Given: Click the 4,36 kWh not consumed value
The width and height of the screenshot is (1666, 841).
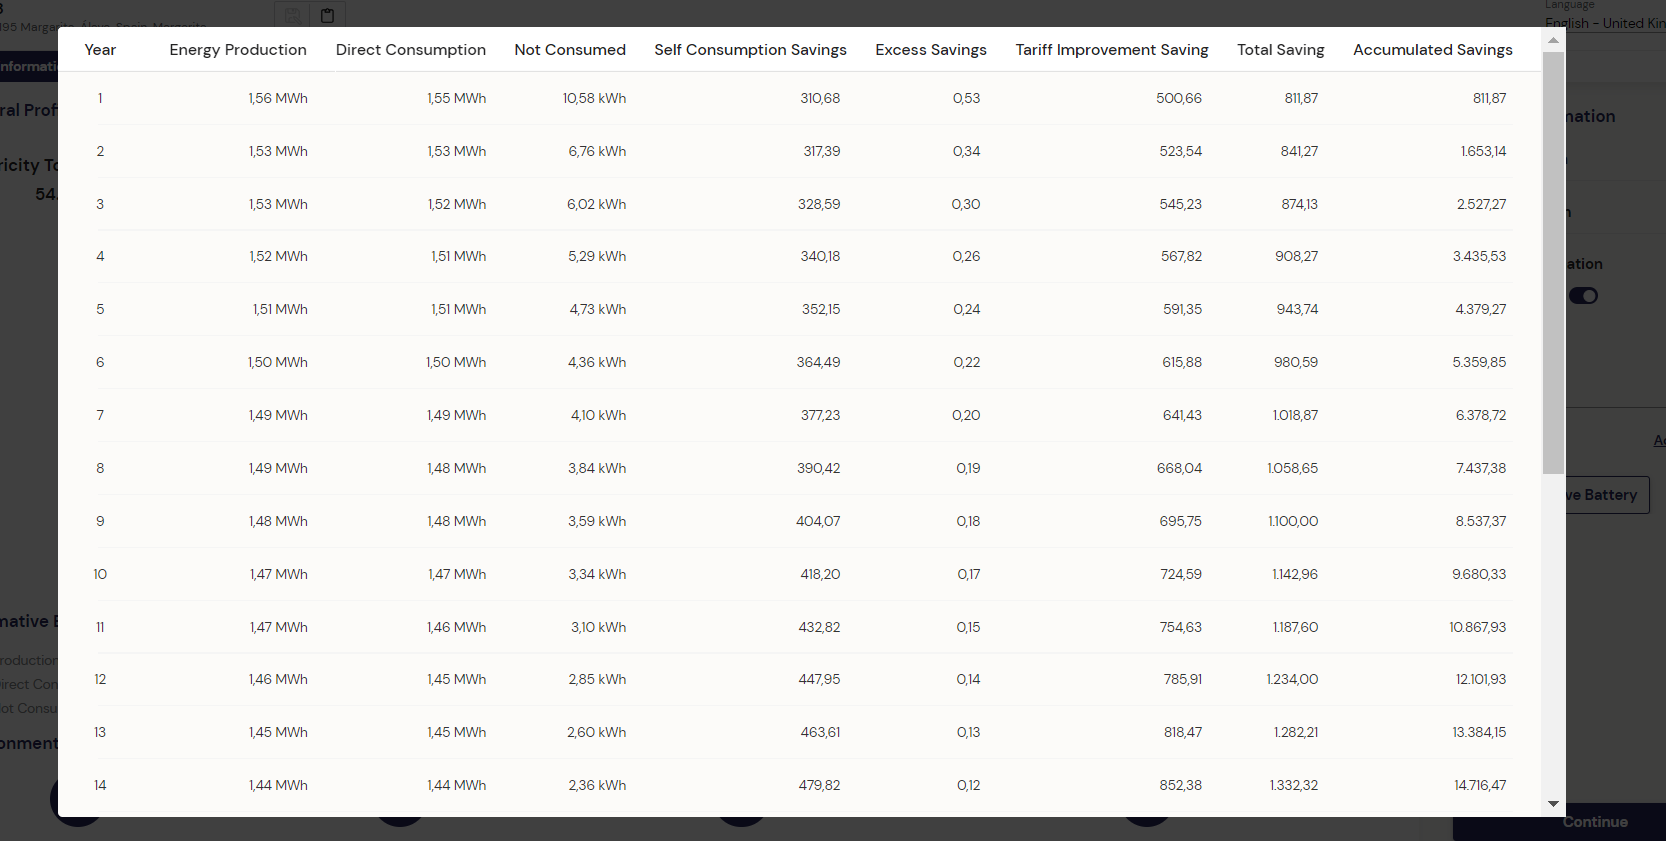Looking at the screenshot, I should tap(597, 362).
